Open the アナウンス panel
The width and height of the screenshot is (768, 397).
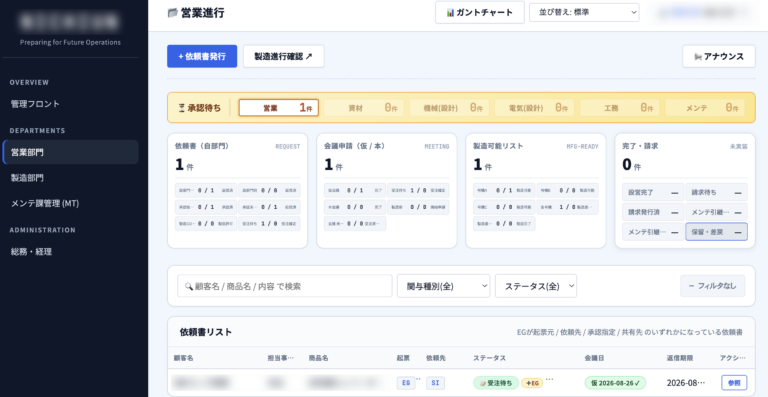click(719, 56)
